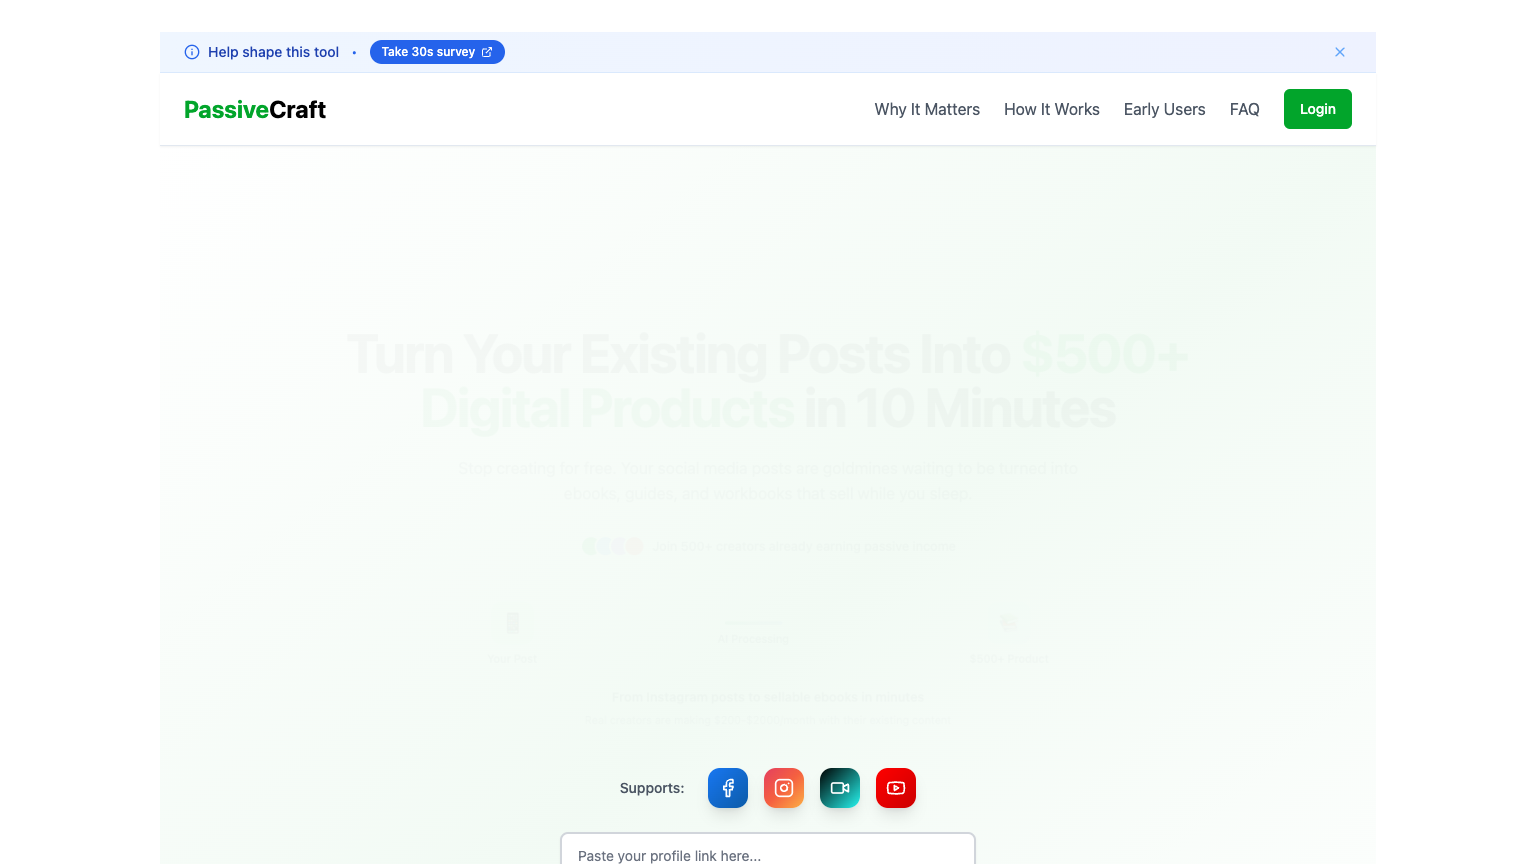The width and height of the screenshot is (1536, 864).
Task: Pick the YouTube platform icon
Action: tap(896, 788)
